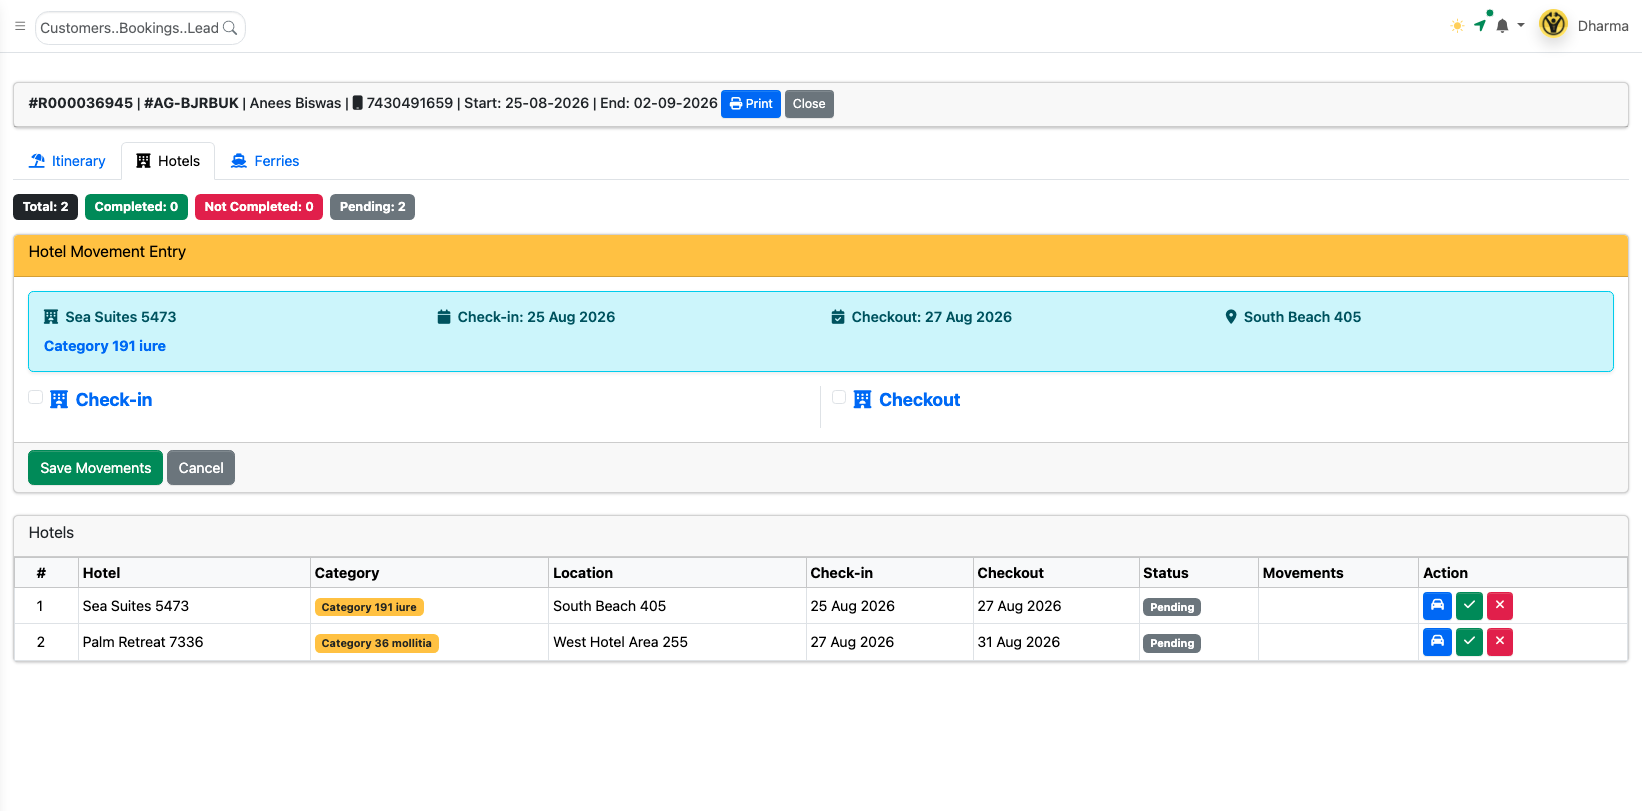This screenshot has height=811, width=1642.
Task: Click red X for Palm Retreat 7336
Action: pos(1500,642)
